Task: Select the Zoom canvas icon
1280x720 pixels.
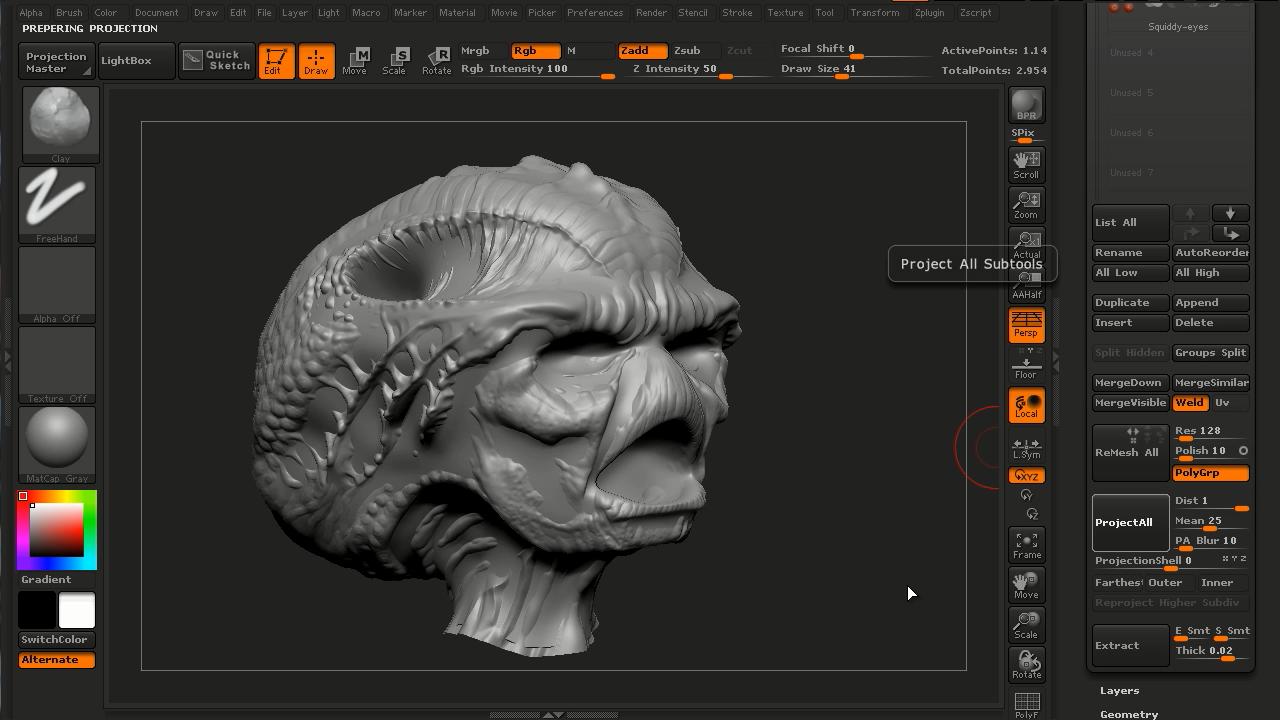Action: tap(1026, 204)
